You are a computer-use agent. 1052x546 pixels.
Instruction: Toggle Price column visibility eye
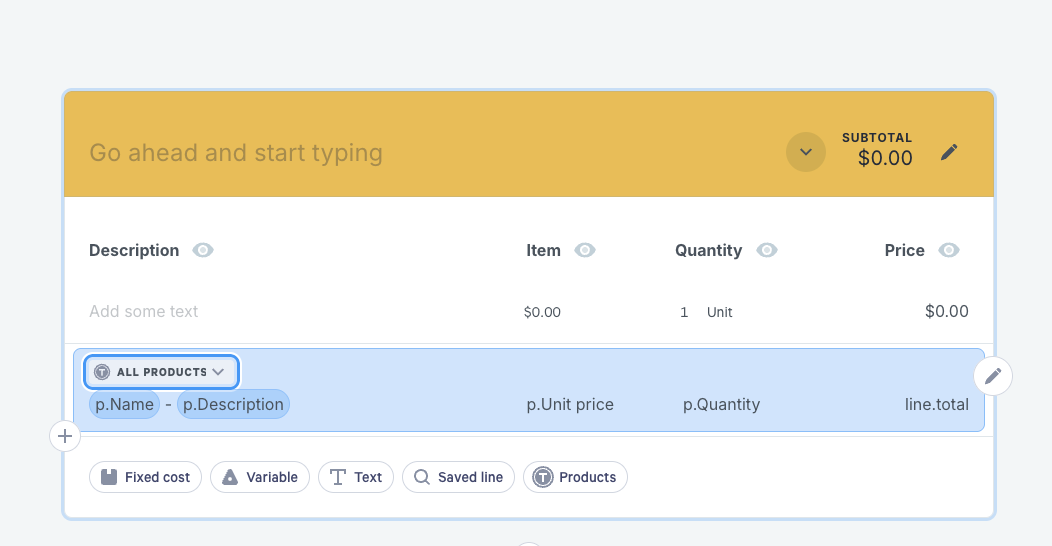coord(949,250)
